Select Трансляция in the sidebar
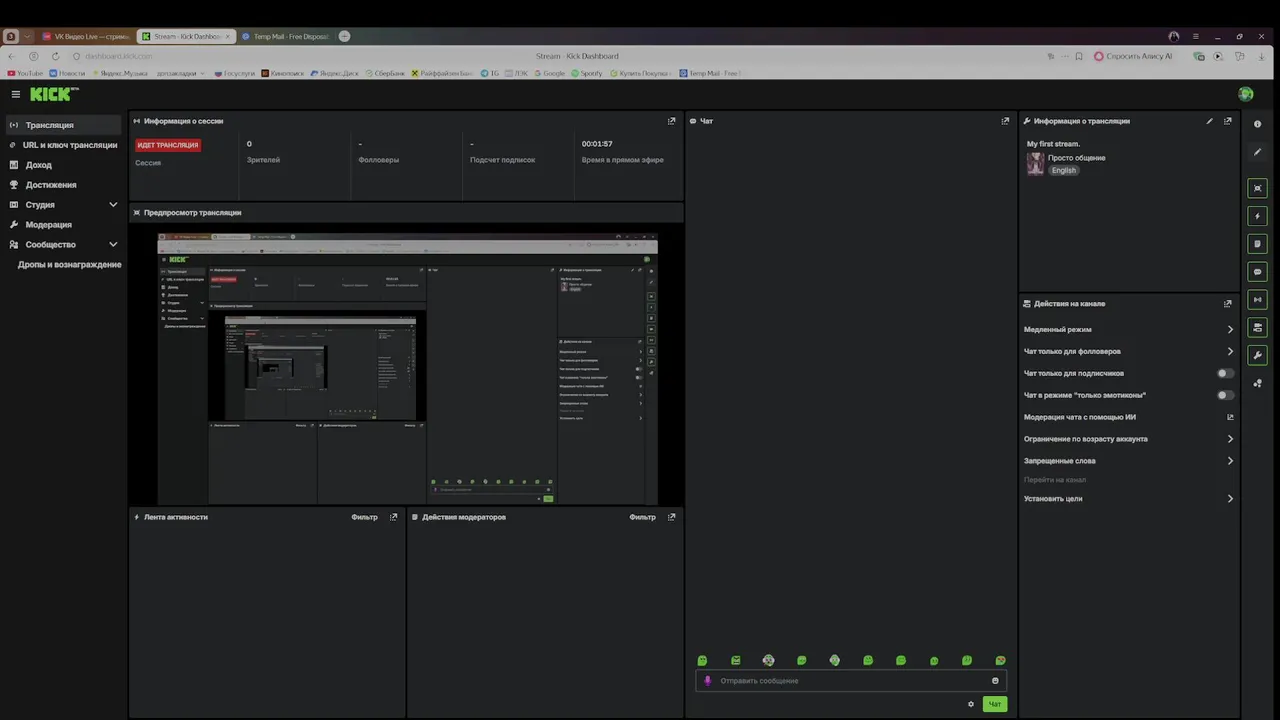Screen dimensions: 1280x720 tap(63, 125)
